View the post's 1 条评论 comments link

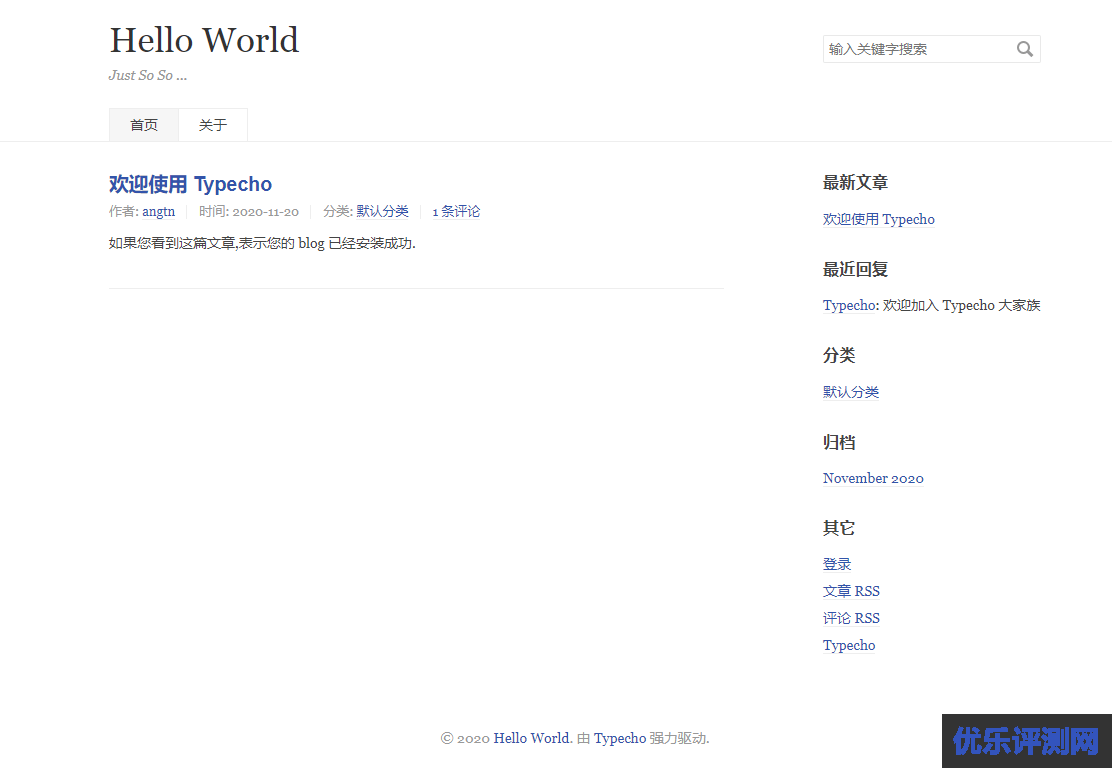(456, 211)
